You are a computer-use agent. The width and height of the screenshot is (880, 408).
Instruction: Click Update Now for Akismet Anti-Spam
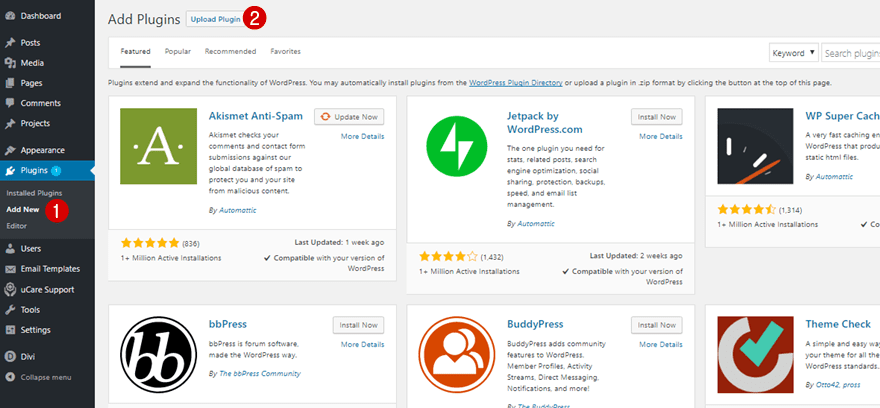(349, 117)
